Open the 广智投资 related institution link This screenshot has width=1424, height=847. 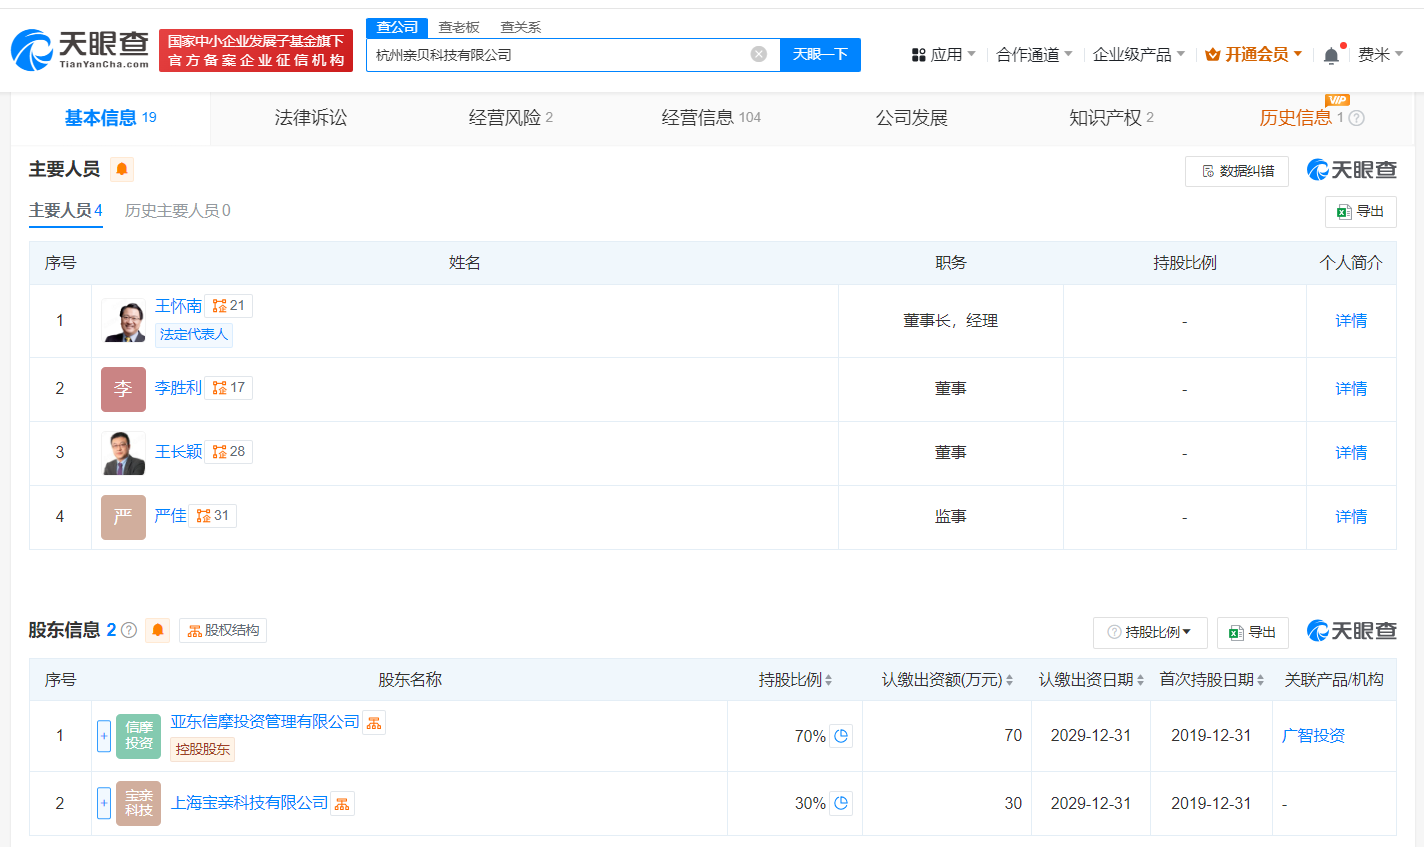pos(1313,736)
